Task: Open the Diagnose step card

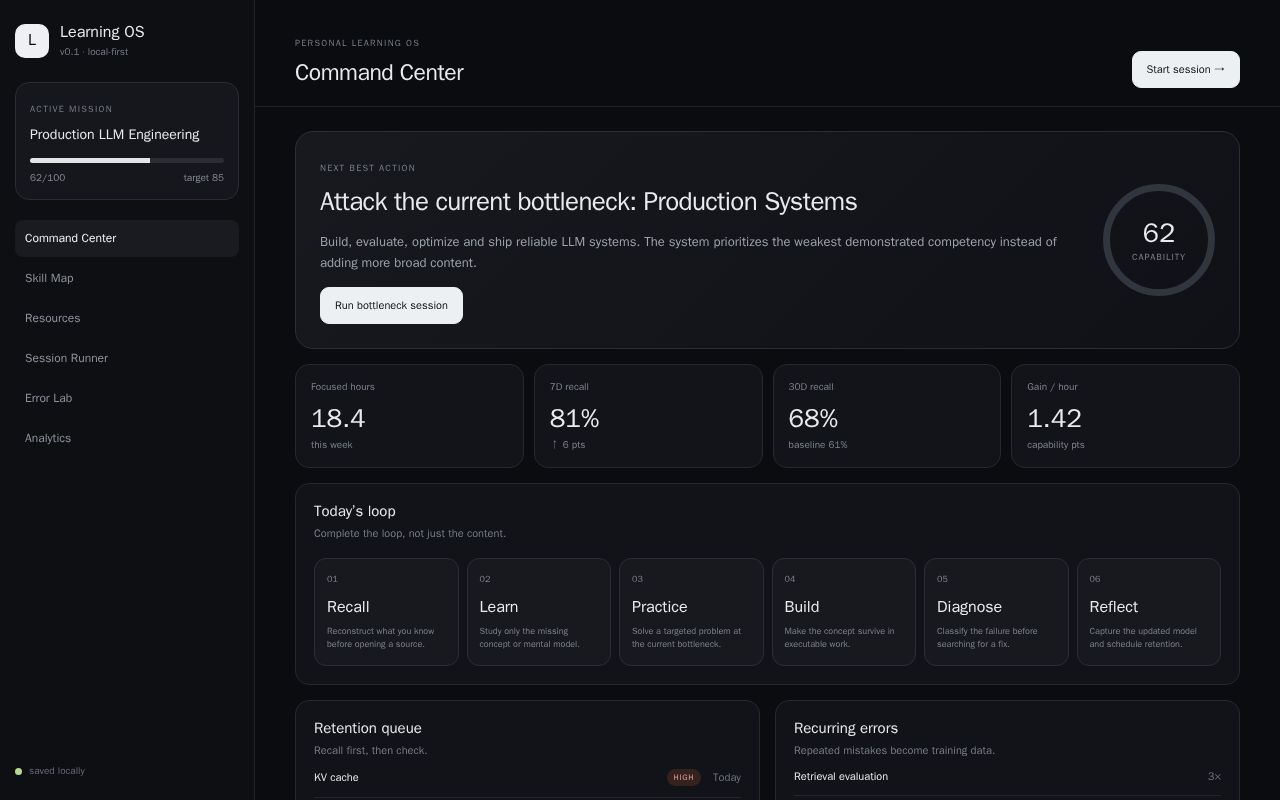Action: 996,612
